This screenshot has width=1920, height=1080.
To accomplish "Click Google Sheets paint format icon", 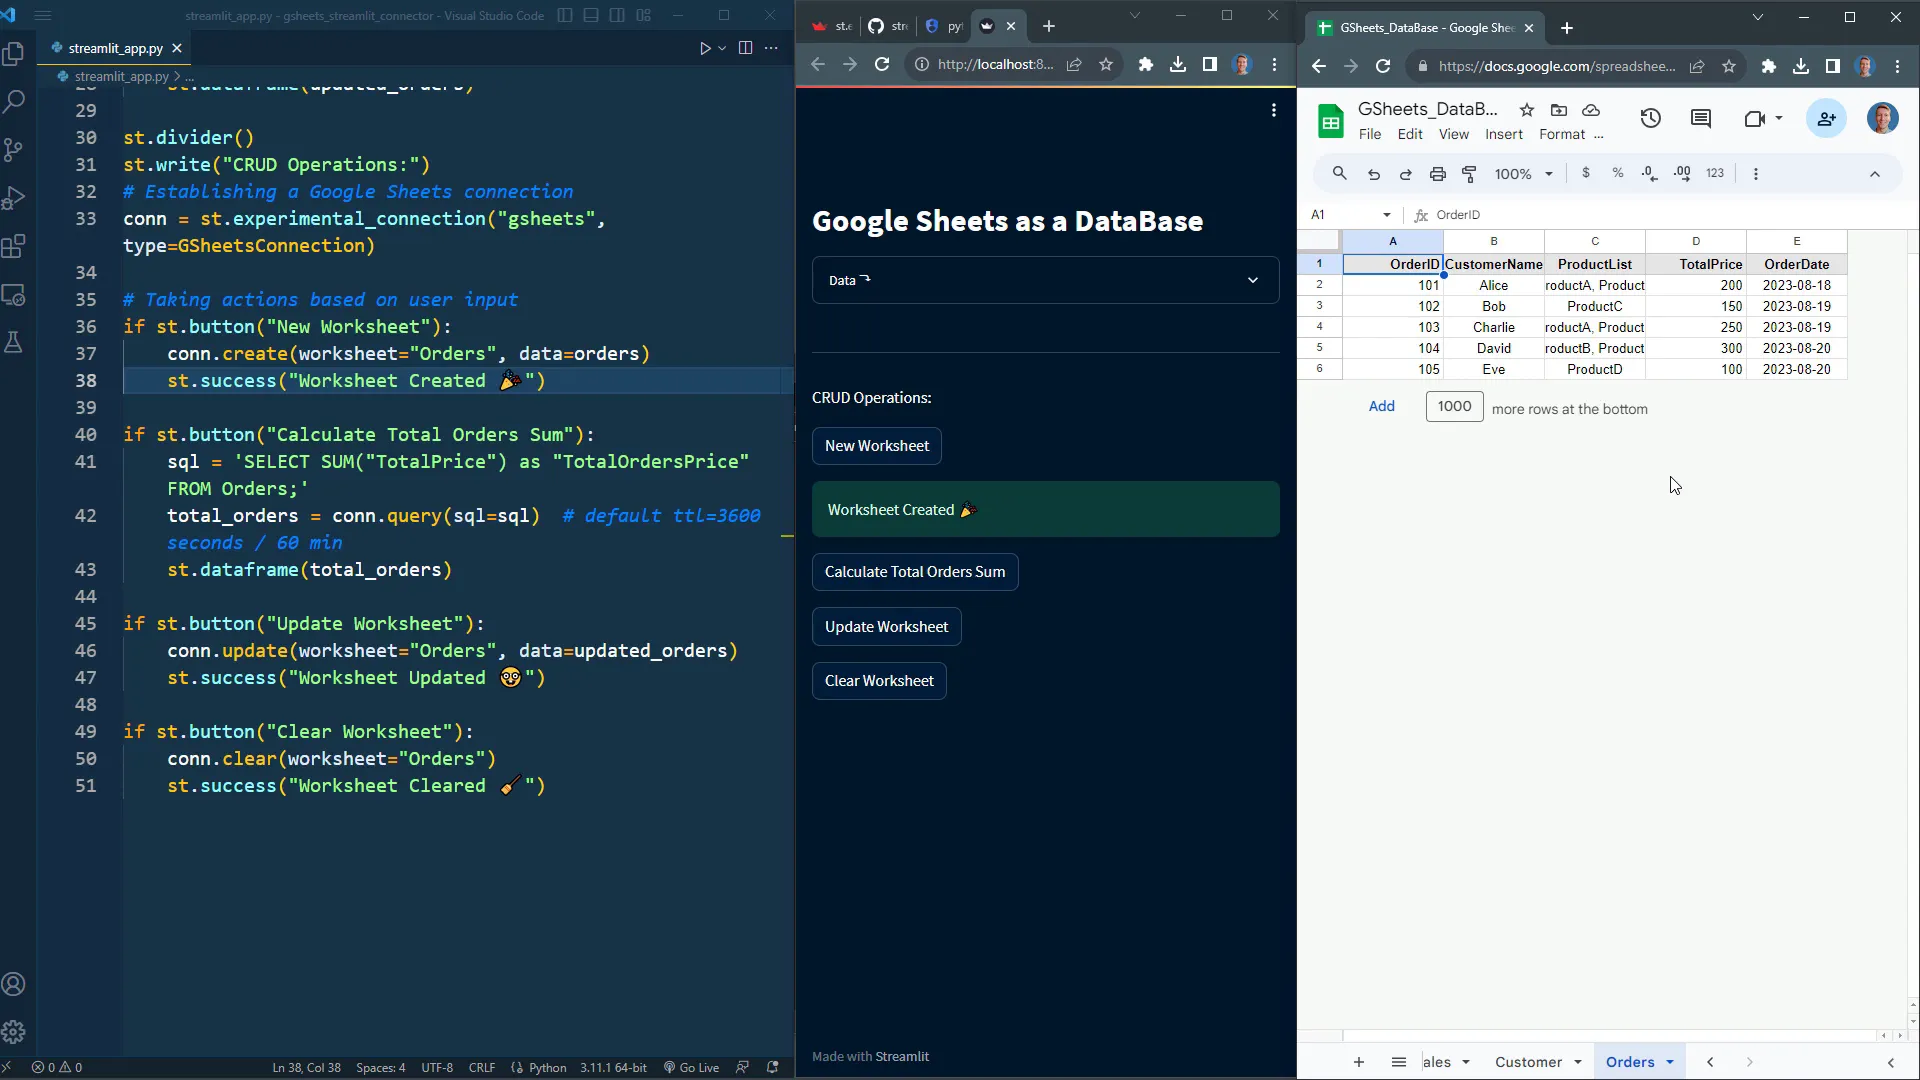I will (x=1469, y=174).
